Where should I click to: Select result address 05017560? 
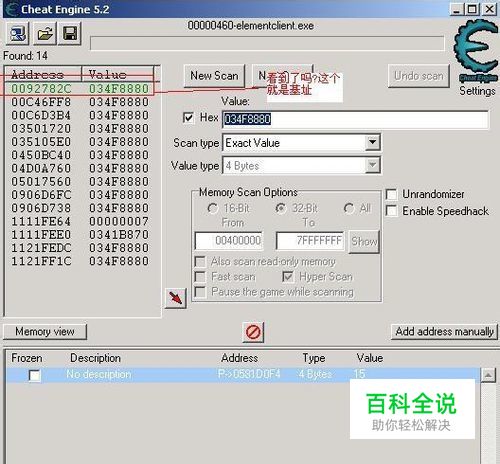pyautogui.click(x=41, y=182)
